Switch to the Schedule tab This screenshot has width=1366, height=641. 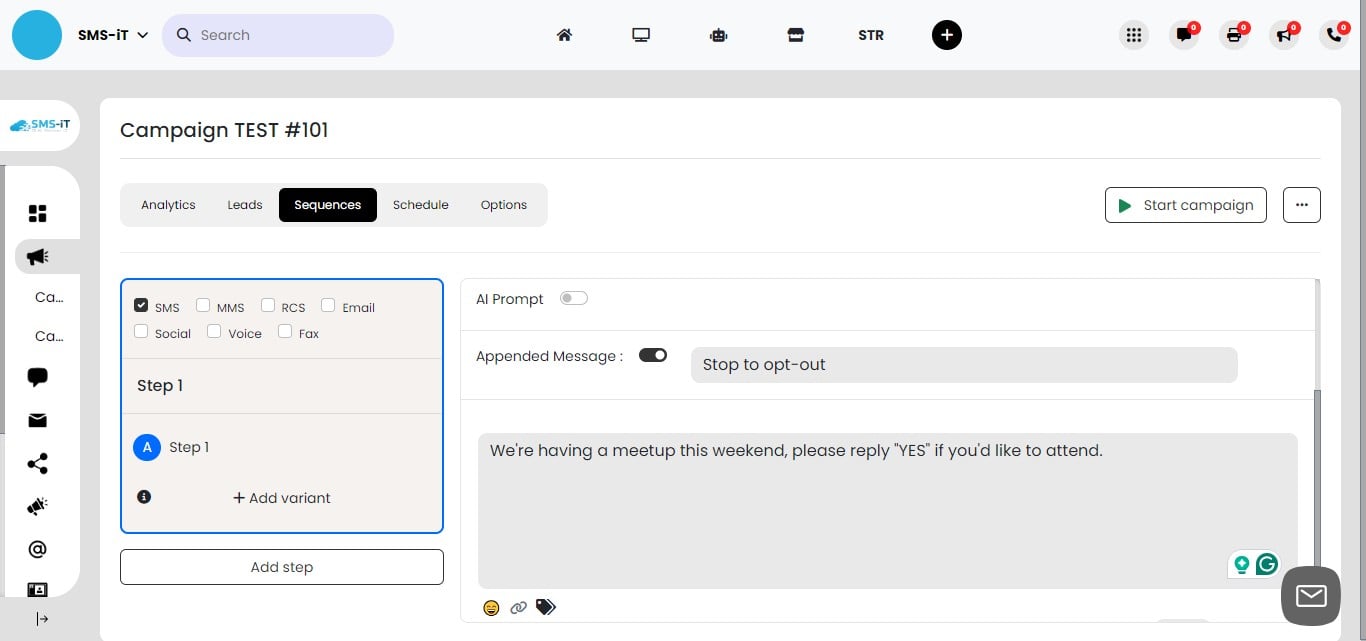click(420, 205)
